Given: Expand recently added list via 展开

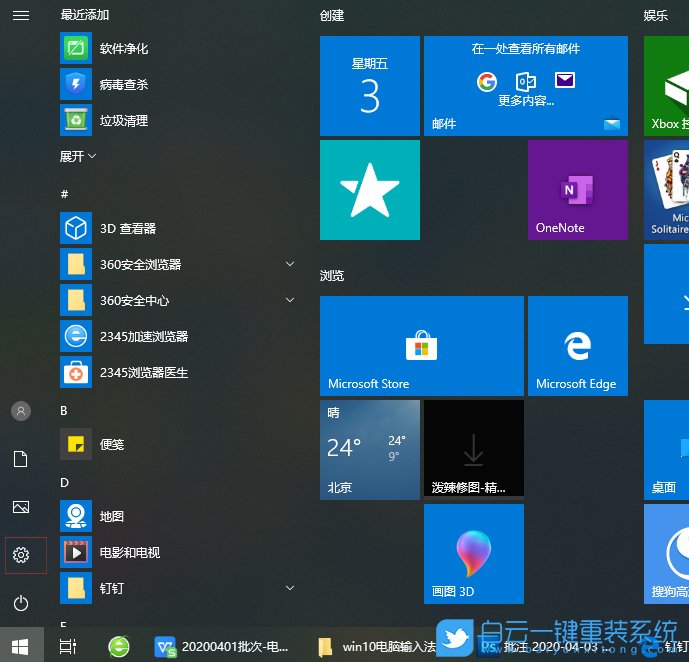Looking at the screenshot, I should pos(78,156).
